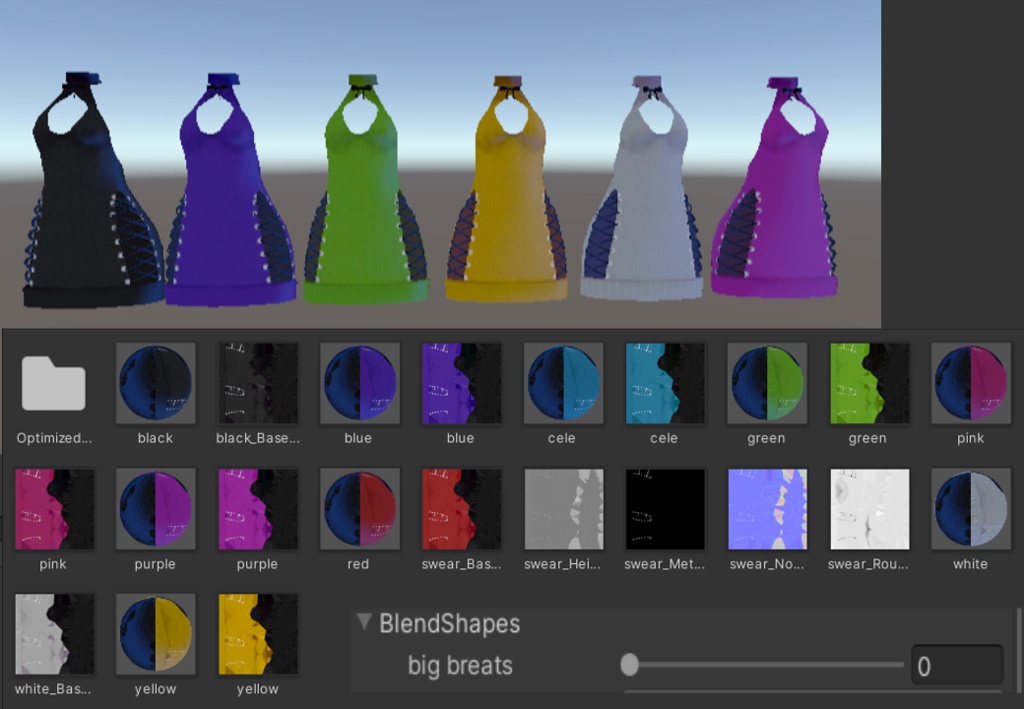Open the Optimized folder
Screen dimensions: 1024x709
[x=54, y=383]
